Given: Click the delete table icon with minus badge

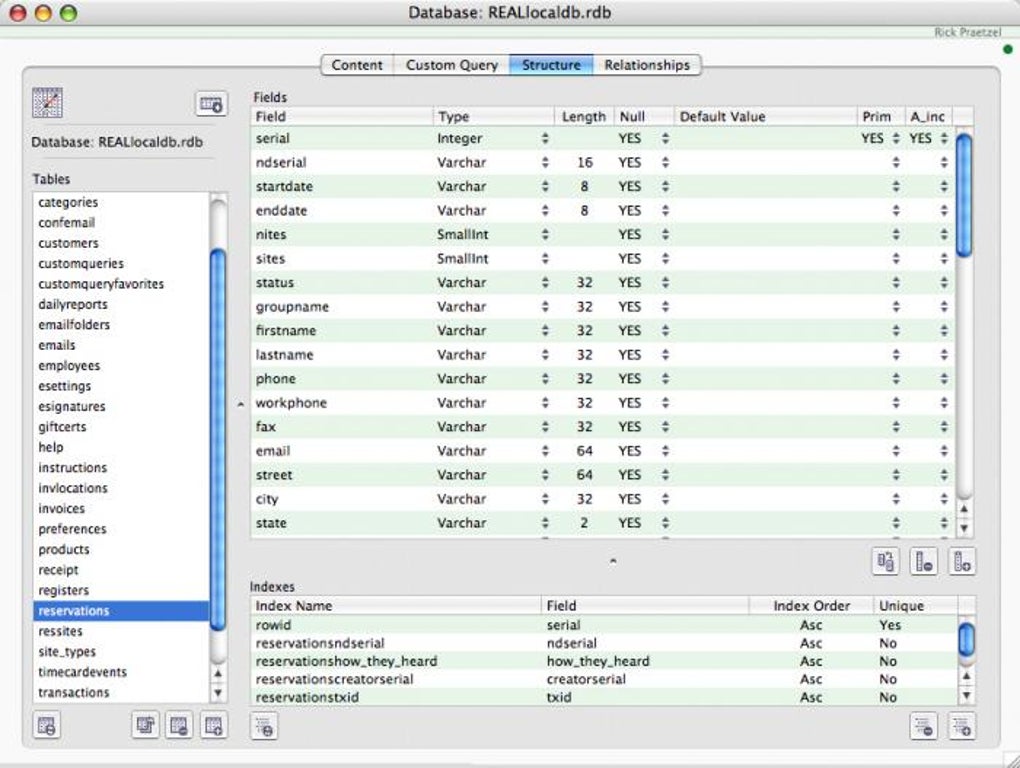Looking at the screenshot, I should point(179,726).
